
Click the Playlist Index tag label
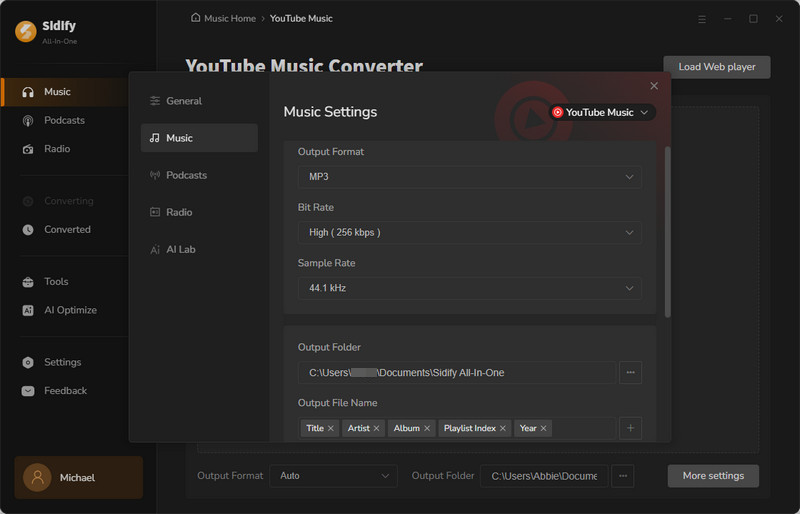469,428
